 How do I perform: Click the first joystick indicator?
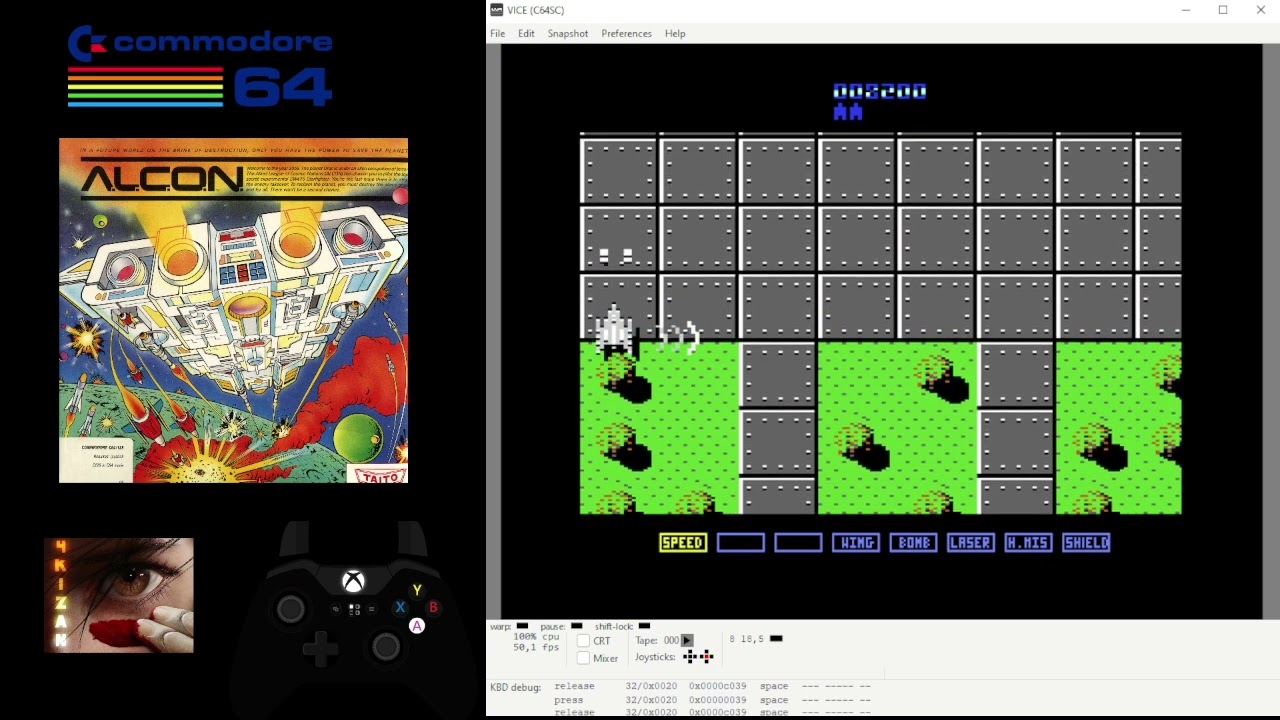click(x=689, y=657)
